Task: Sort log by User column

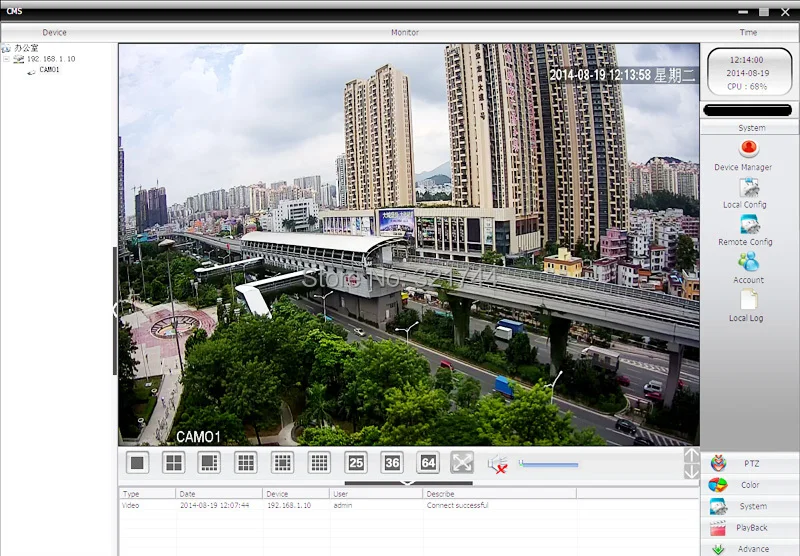Action: pyautogui.click(x=377, y=494)
